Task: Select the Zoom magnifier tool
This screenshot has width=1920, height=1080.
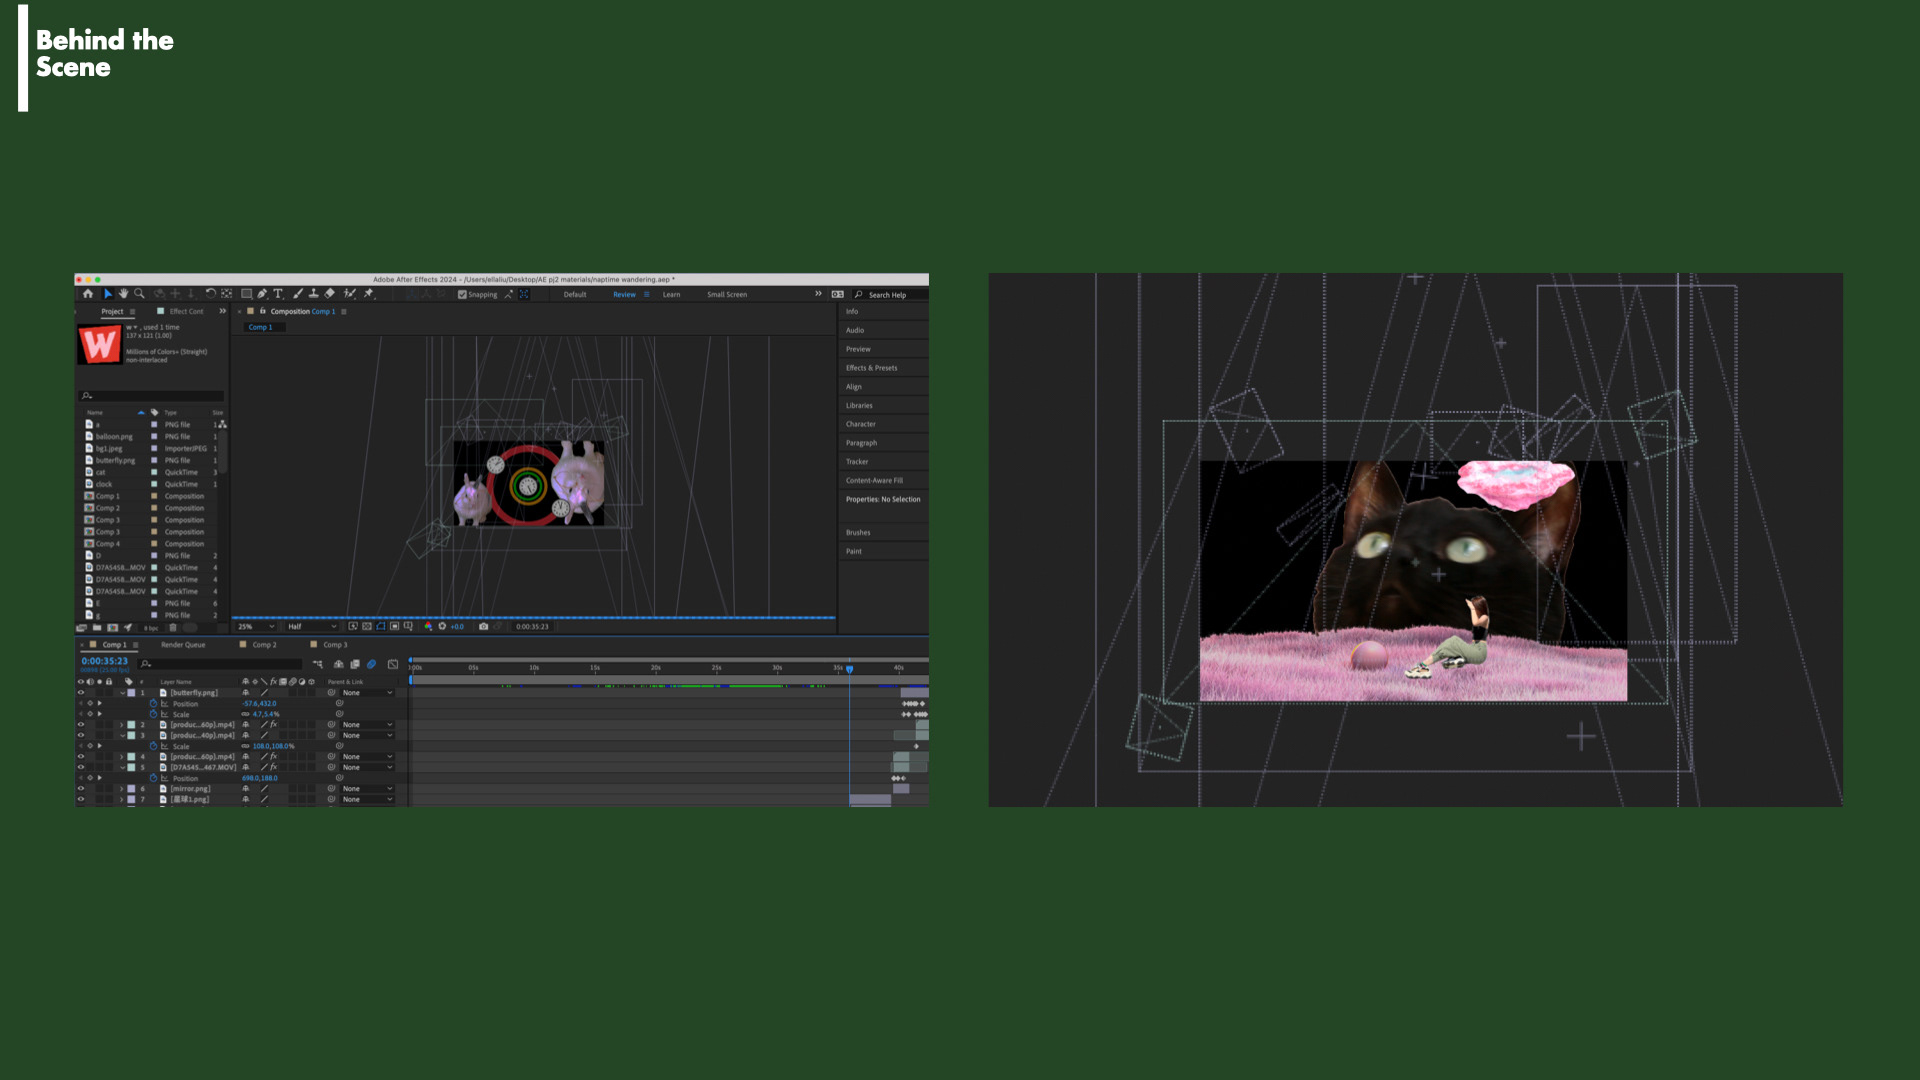Action: pos(139,294)
